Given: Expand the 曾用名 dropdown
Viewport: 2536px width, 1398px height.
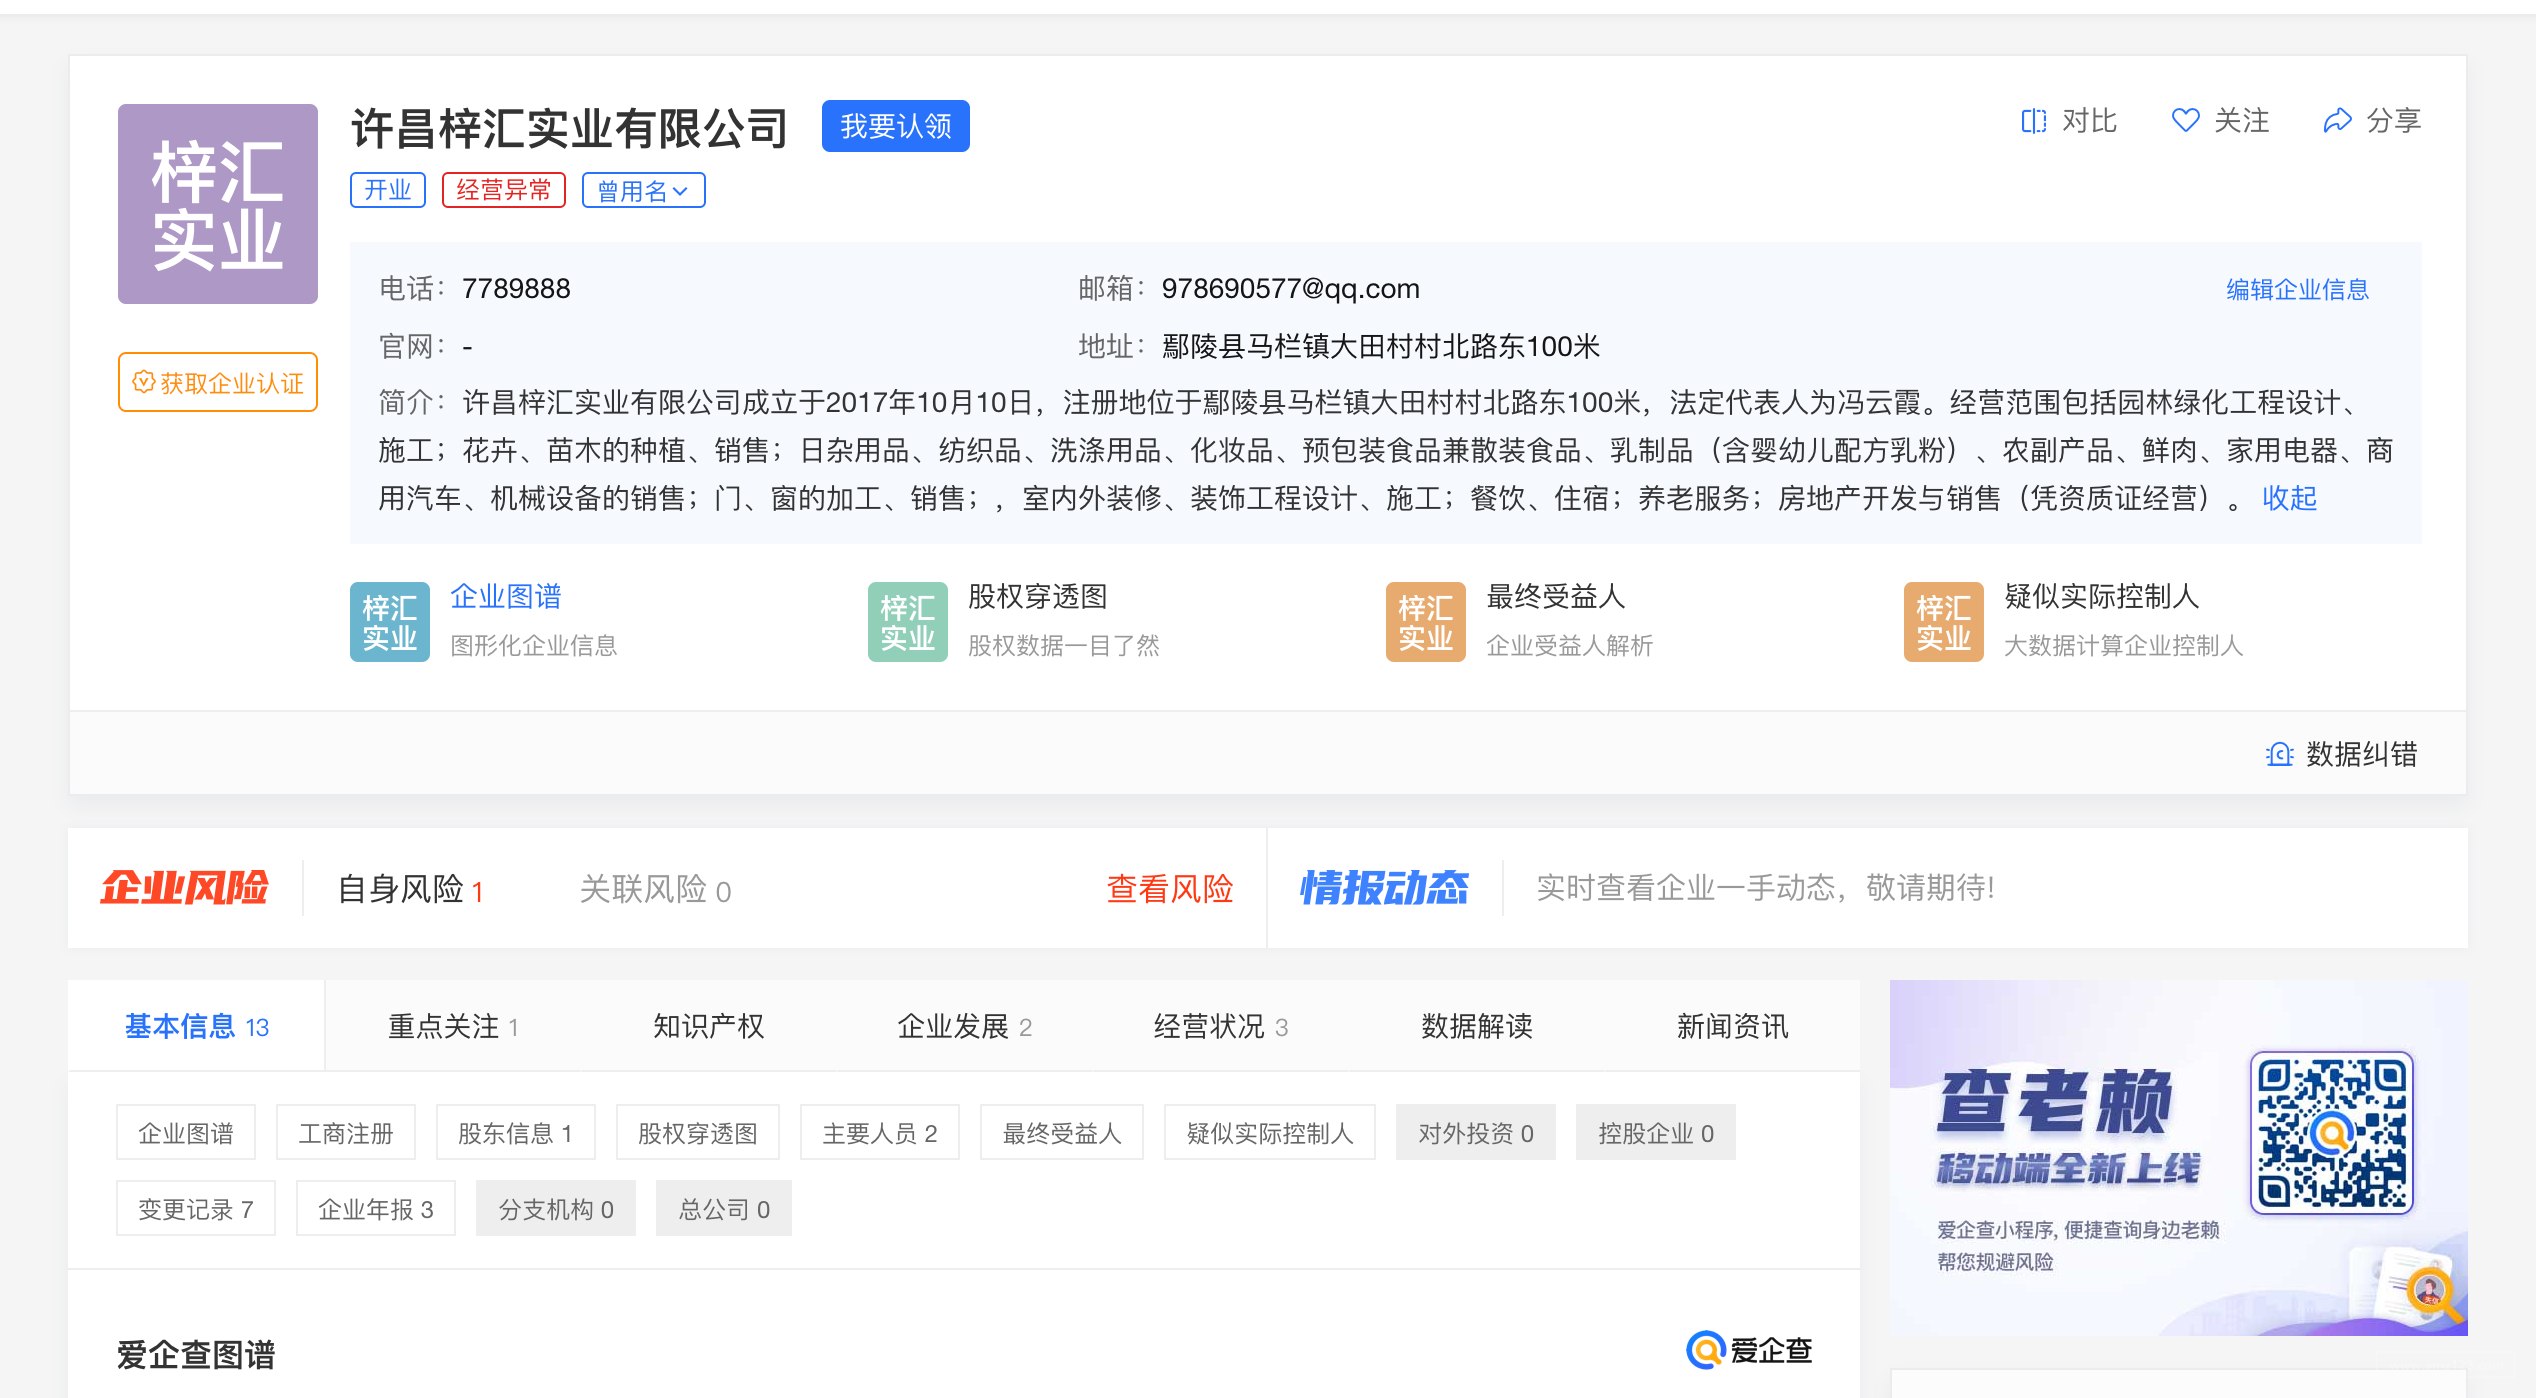Looking at the screenshot, I should (643, 190).
